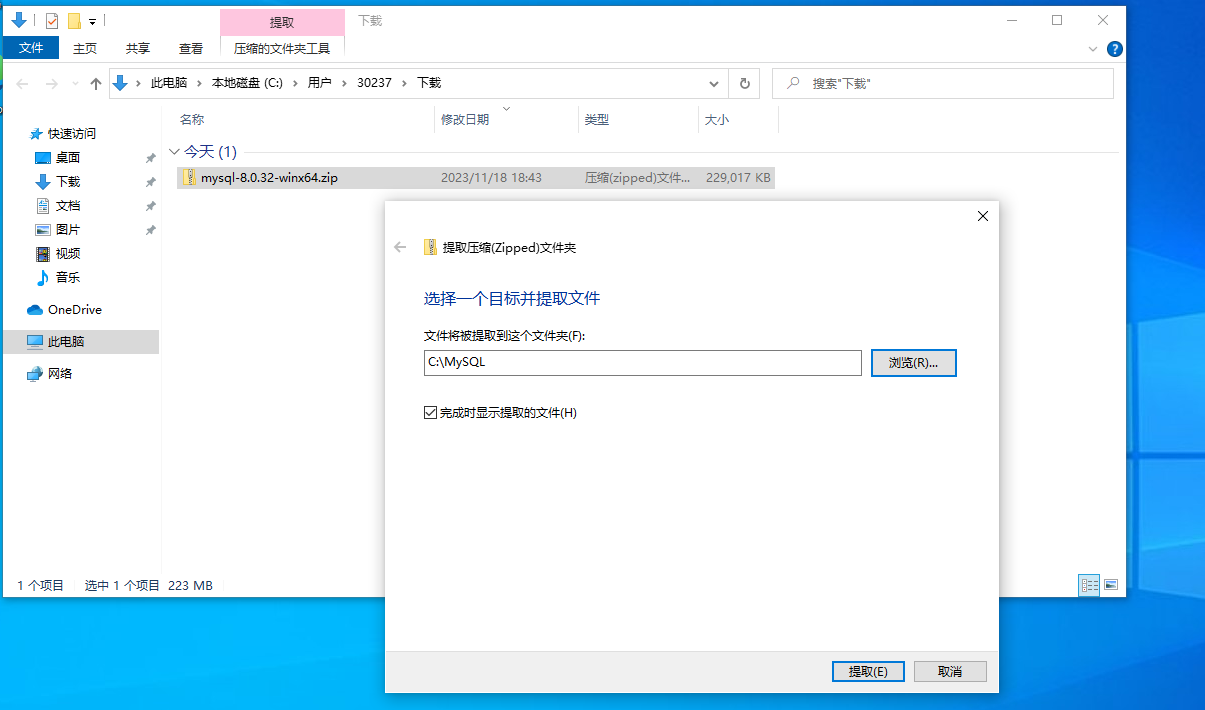Go back in Explorer navigation

[x=23, y=84]
